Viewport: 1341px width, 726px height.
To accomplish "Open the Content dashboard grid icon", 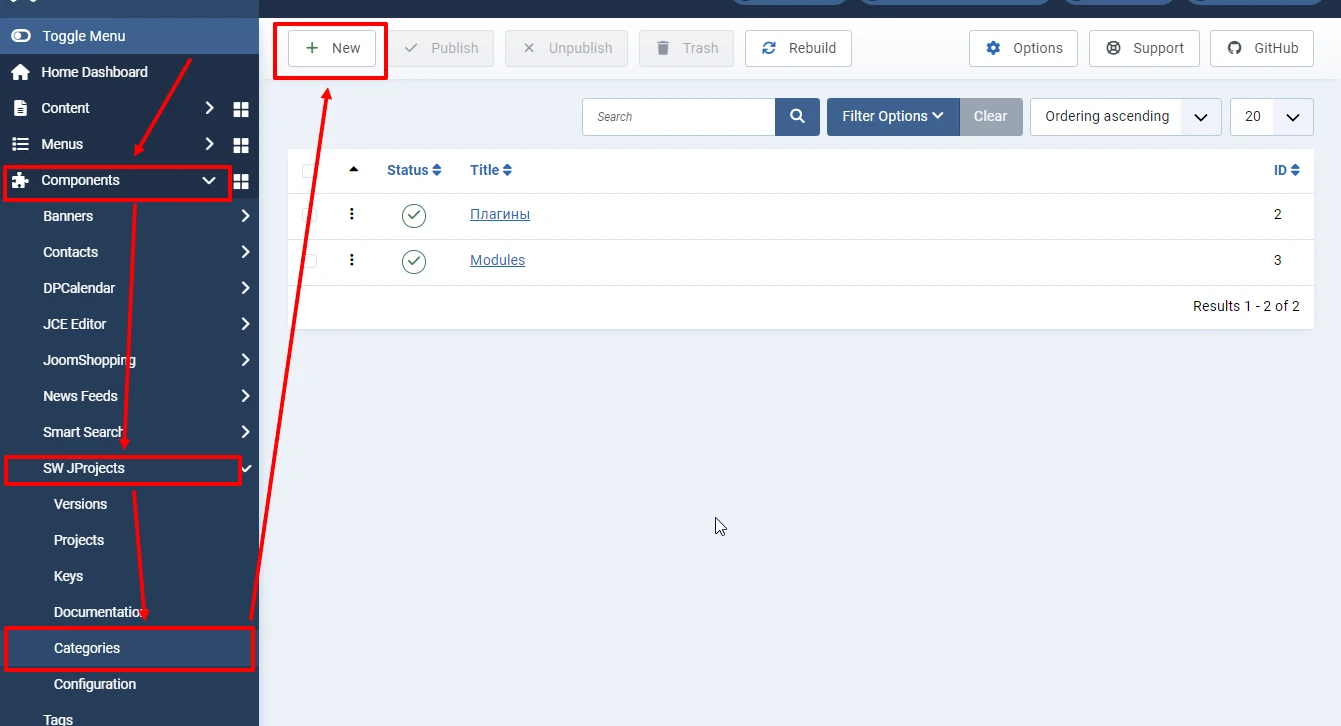I will point(241,109).
